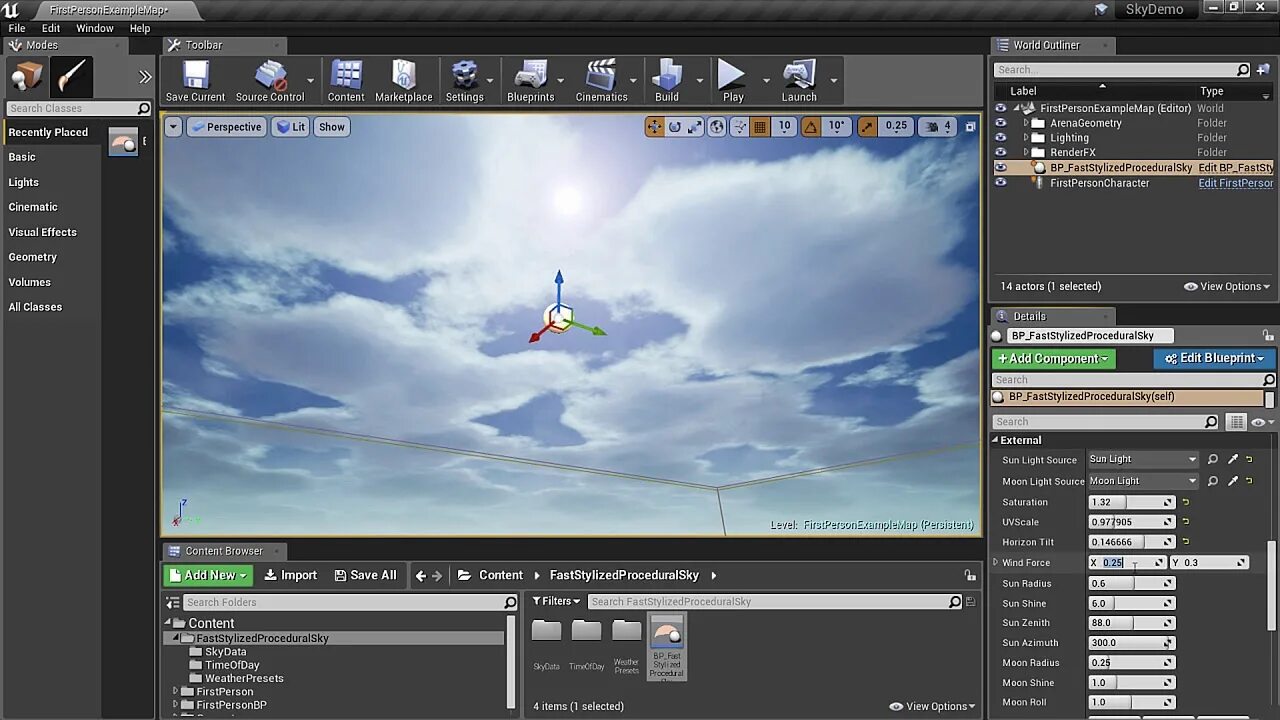Select the translate gizmo tool in viewport
This screenshot has width=1280, height=720.
click(654, 126)
